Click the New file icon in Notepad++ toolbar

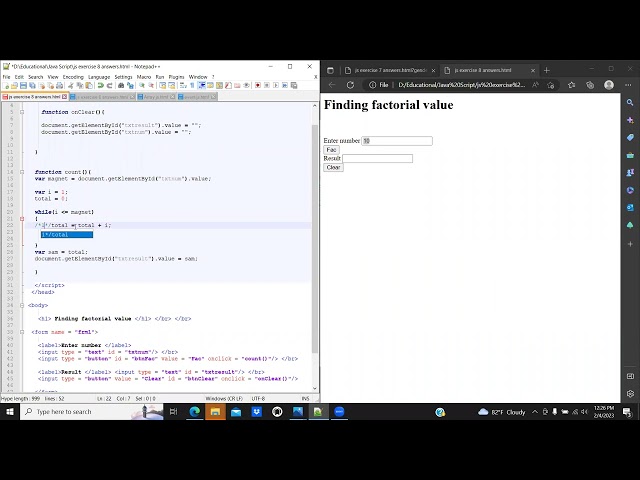6,85
